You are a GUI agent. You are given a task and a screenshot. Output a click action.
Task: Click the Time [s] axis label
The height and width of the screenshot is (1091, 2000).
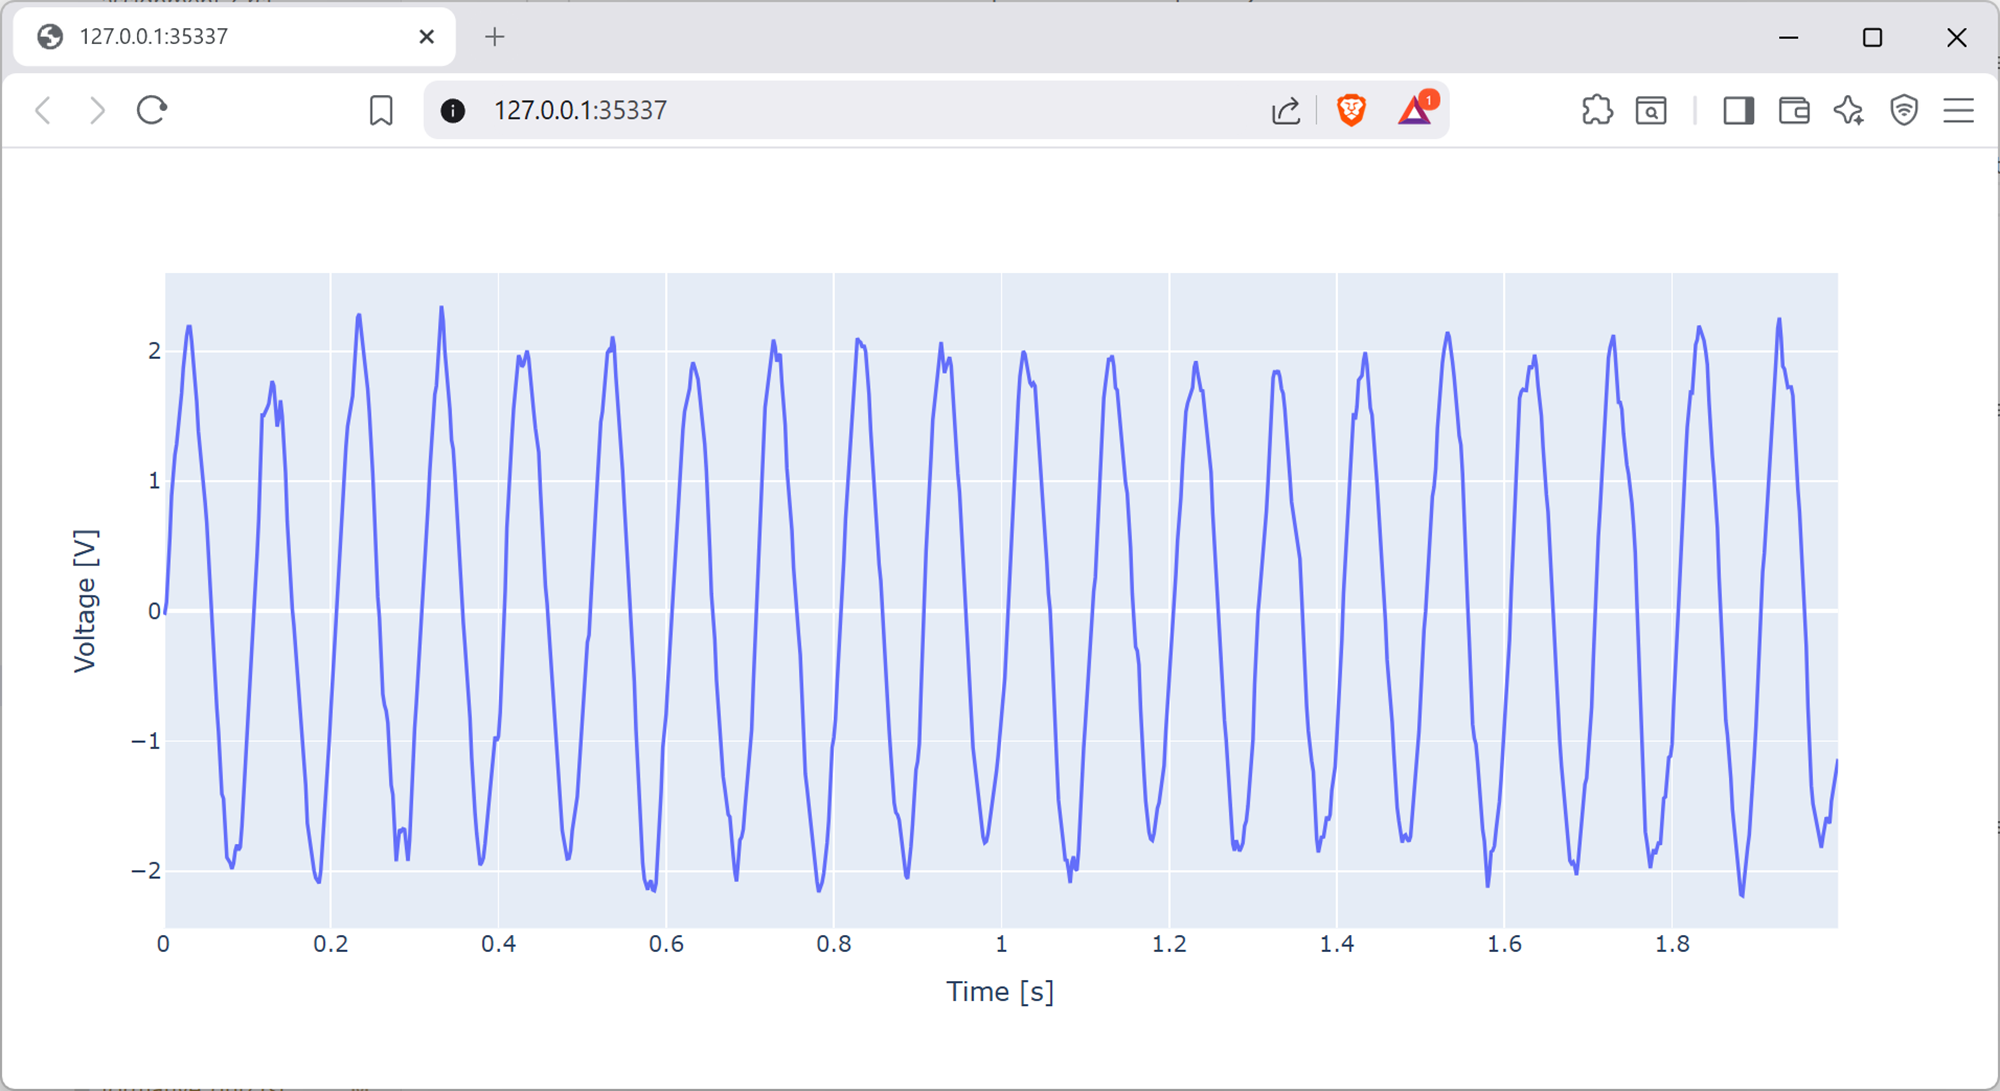coord(999,992)
